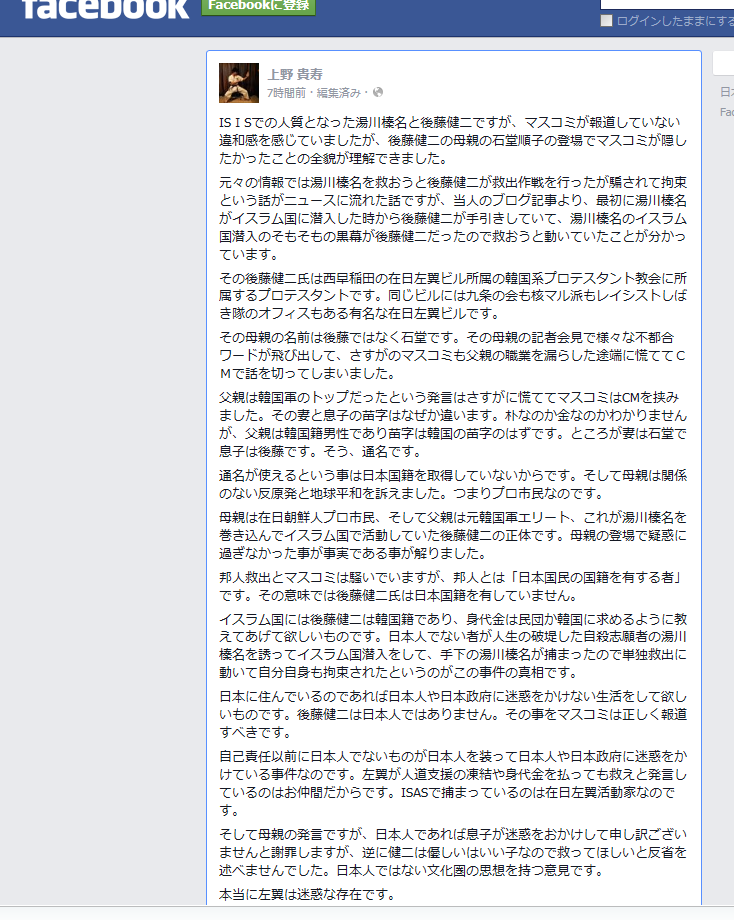Click the paragraph beginning 元々の情報では
The height and width of the screenshot is (920, 734).
pyautogui.click(x=452, y=218)
